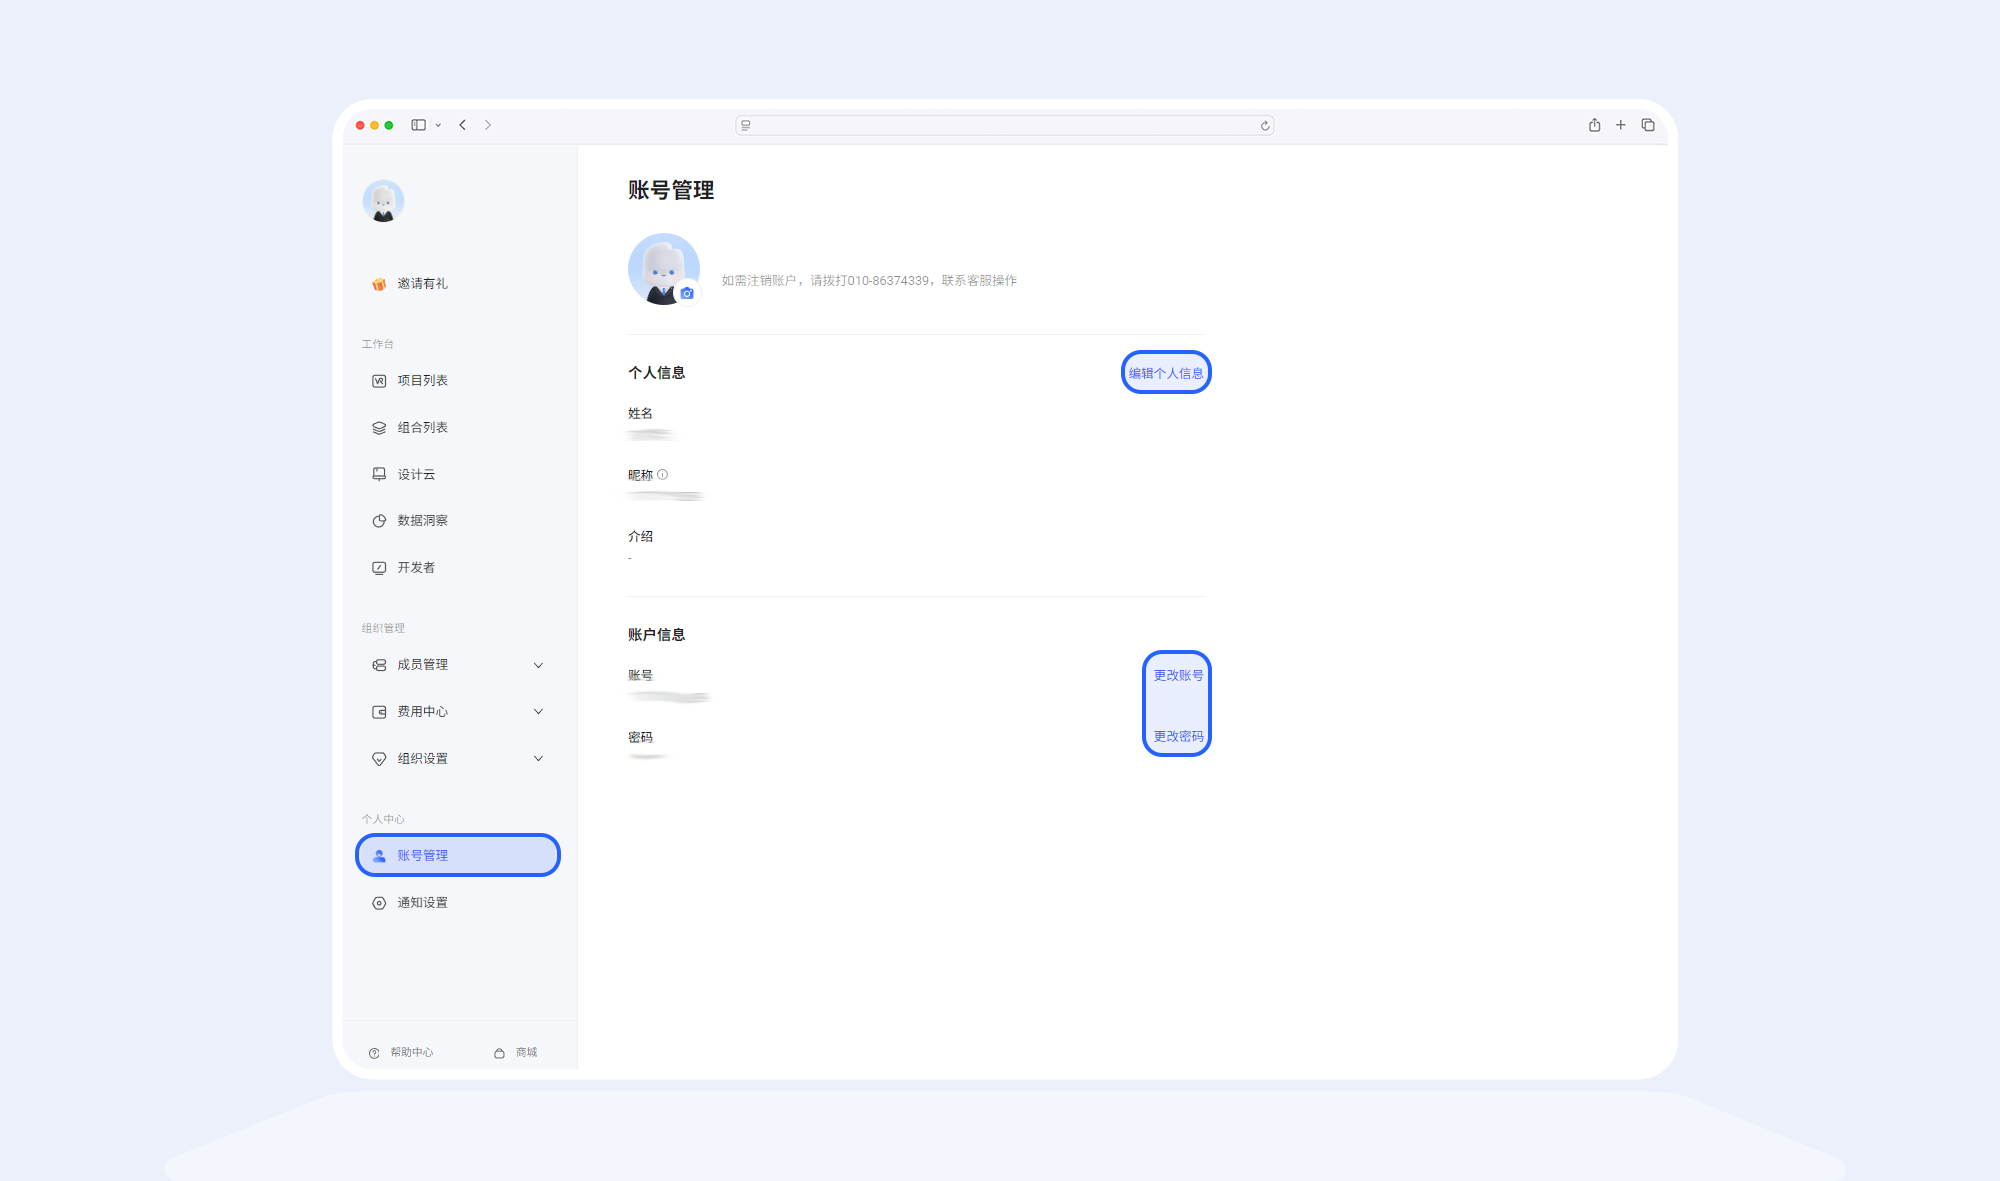Viewport: 2000px width, 1181px height.
Task: Click the info icon next to 昵称
Action: coord(663,475)
